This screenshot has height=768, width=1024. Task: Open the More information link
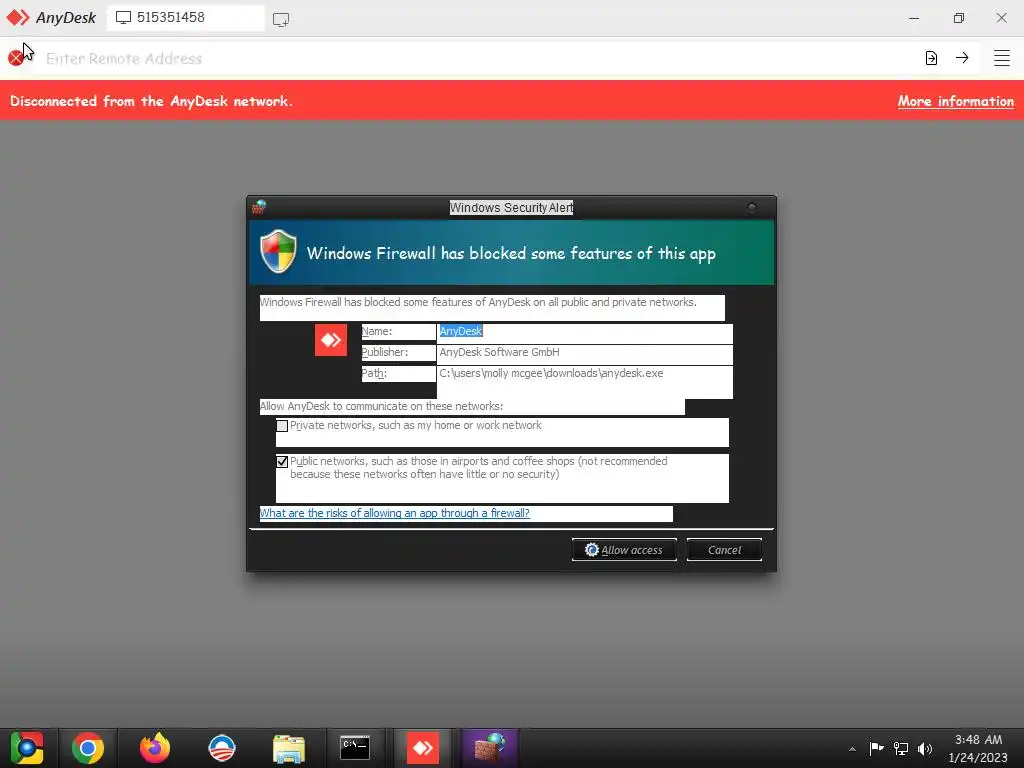tap(955, 101)
